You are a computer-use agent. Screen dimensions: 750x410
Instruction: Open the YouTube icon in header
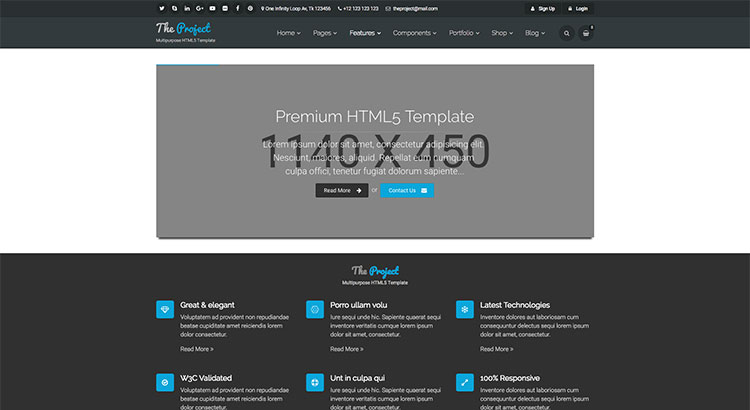pyautogui.click(x=212, y=8)
